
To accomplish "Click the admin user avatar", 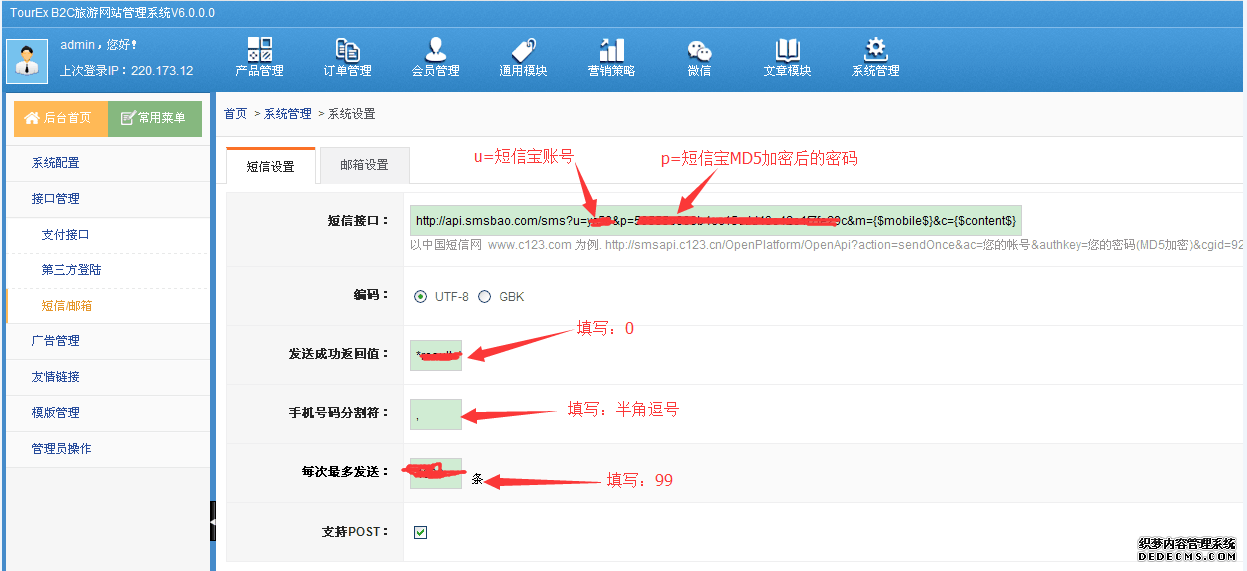I will [x=27, y=61].
